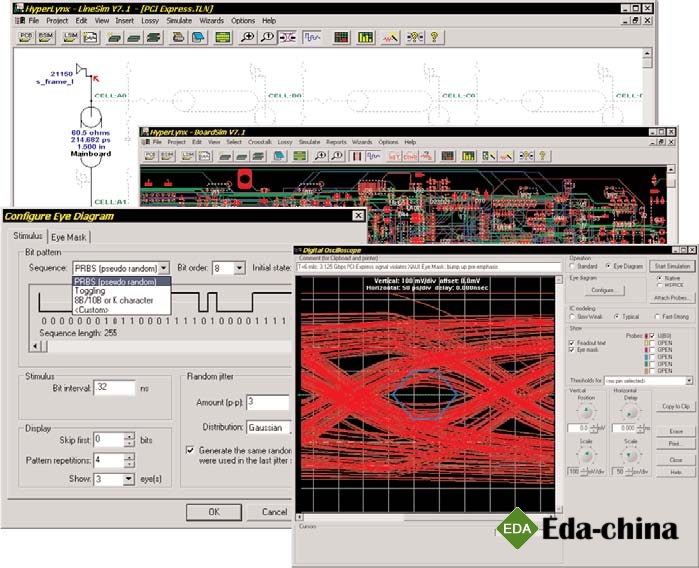The image size is (699, 568).
Task: Select Typical IC modeling option
Action: (616, 317)
